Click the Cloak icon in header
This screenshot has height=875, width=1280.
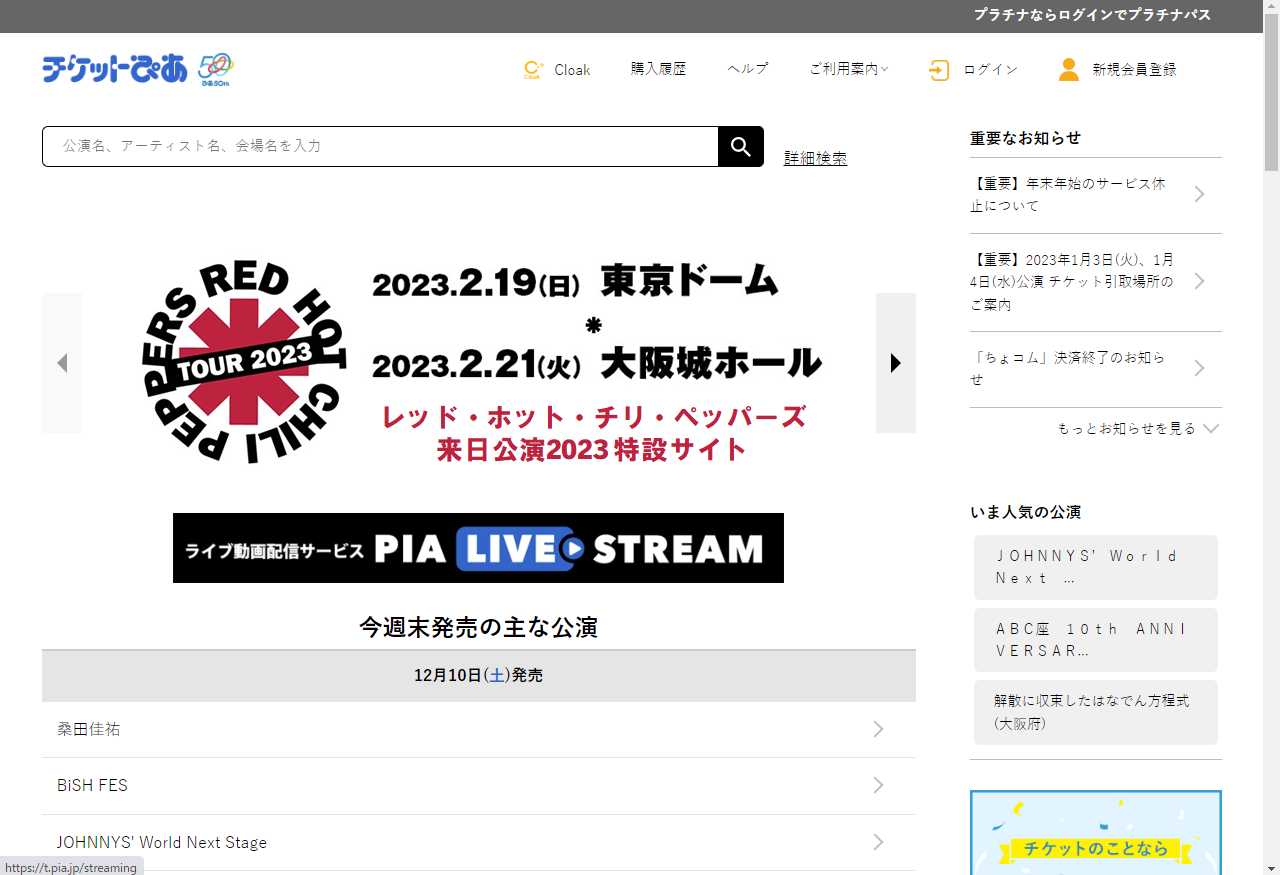pos(534,69)
